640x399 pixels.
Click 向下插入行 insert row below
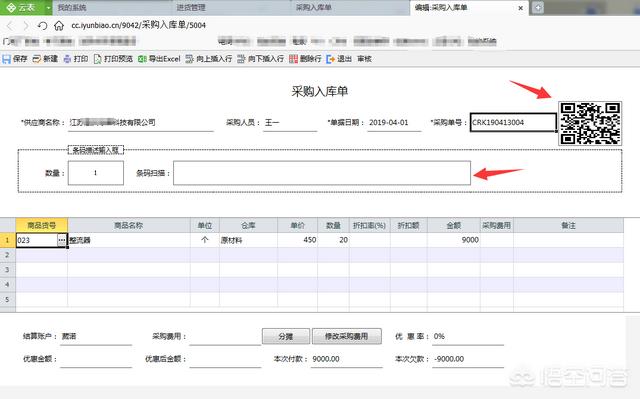pyautogui.click(x=260, y=59)
